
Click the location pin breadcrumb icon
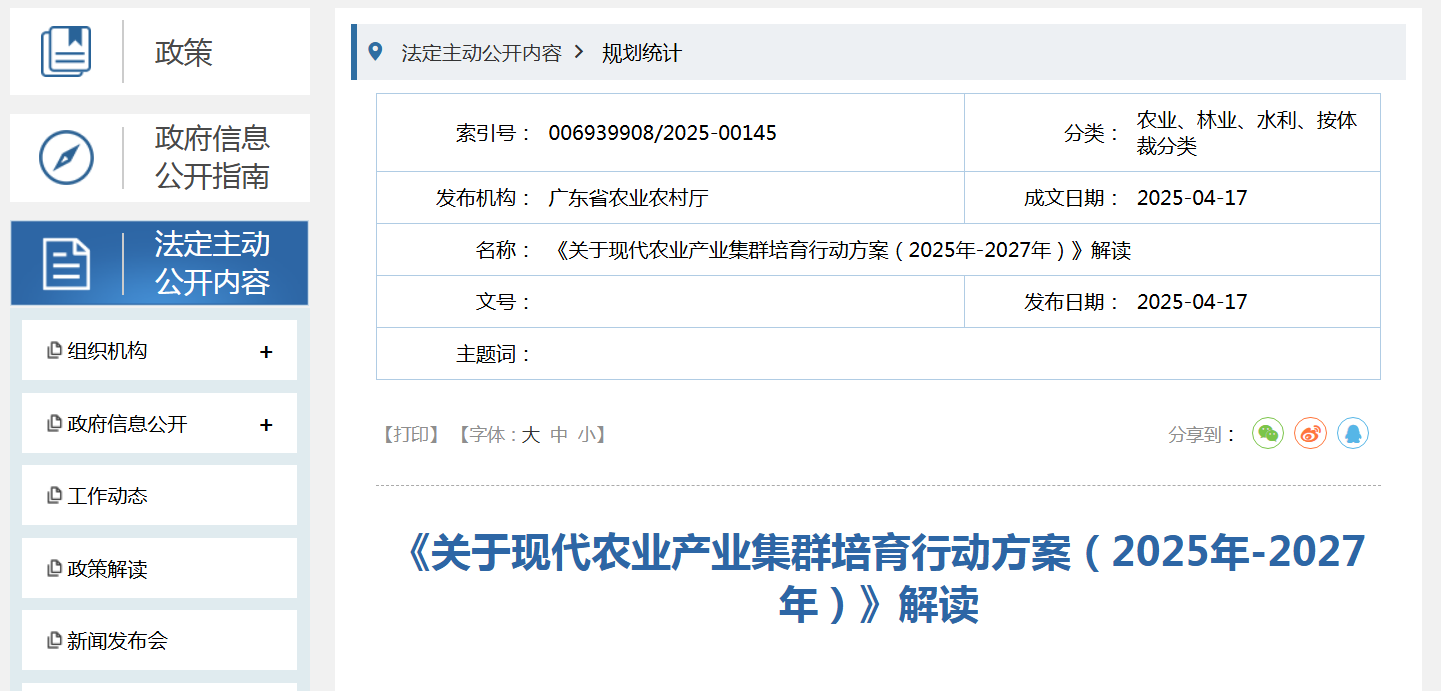(x=375, y=52)
